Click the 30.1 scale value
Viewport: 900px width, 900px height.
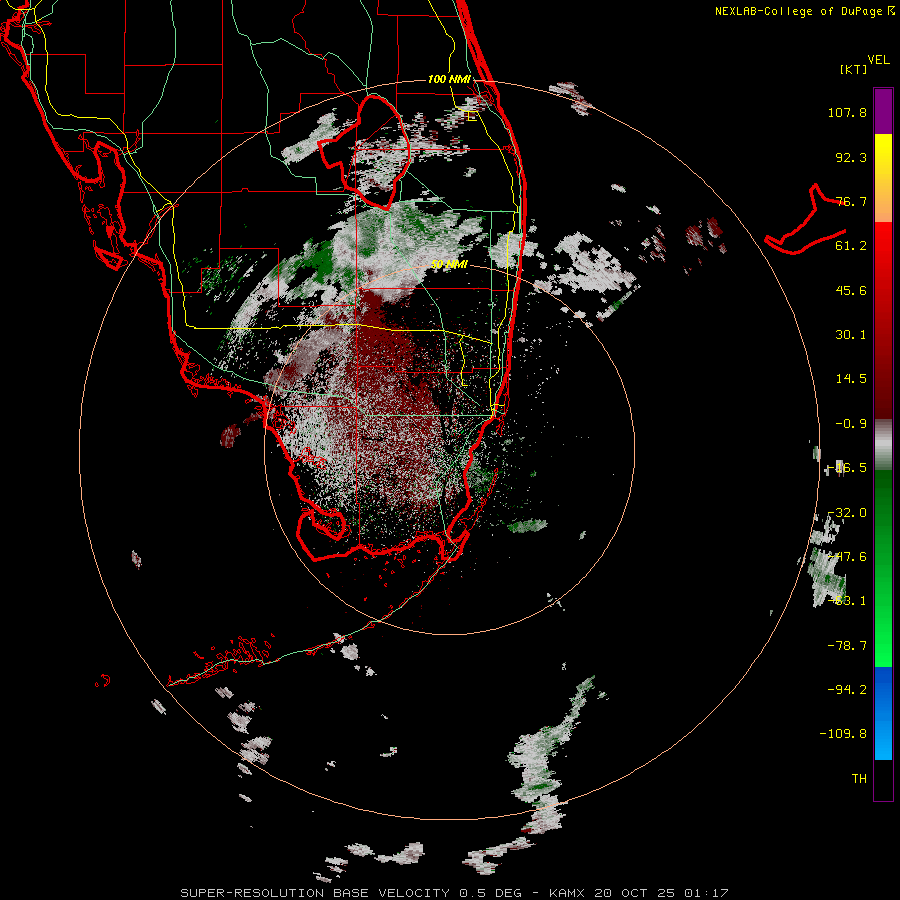click(851, 335)
